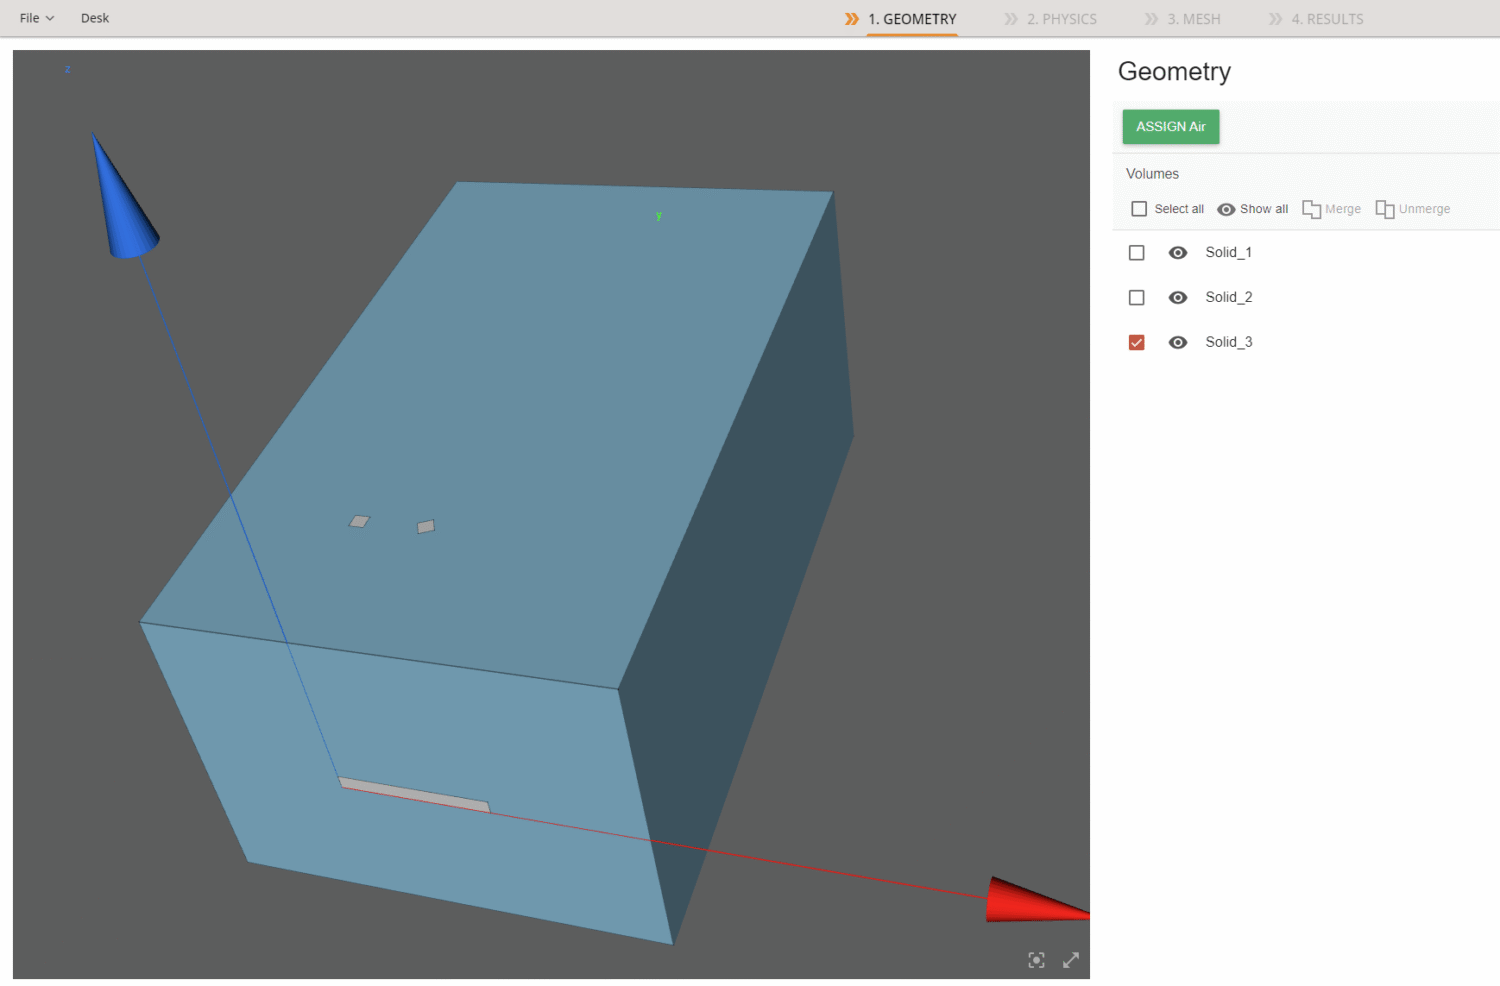This screenshot has width=1500, height=986.
Task: Click the fullscreen expand icon in the viewport
Action: [x=1071, y=960]
